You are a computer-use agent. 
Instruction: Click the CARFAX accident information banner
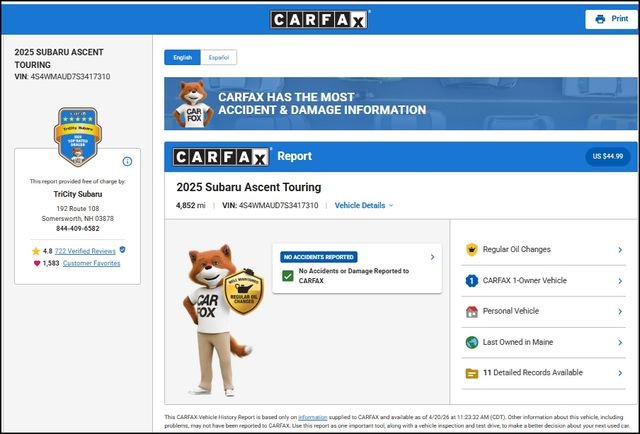pos(400,103)
